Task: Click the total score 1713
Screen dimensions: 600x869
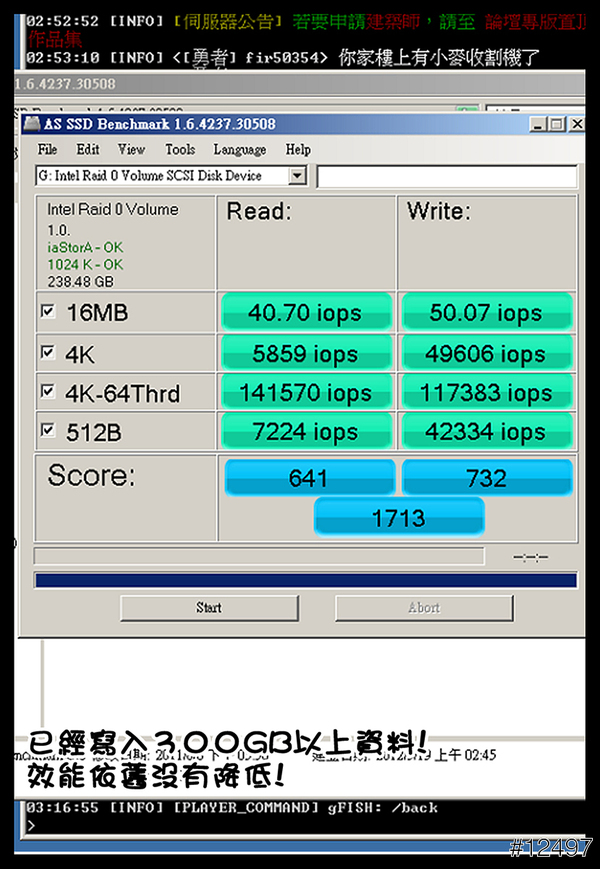Action: pos(399,517)
